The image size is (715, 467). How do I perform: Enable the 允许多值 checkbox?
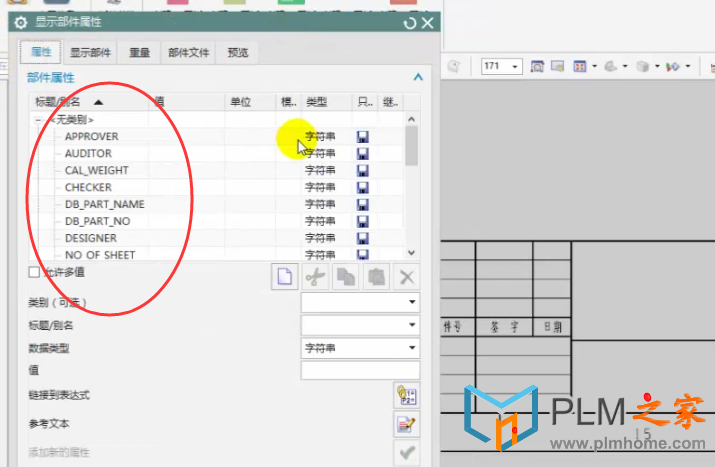click(x=34, y=272)
